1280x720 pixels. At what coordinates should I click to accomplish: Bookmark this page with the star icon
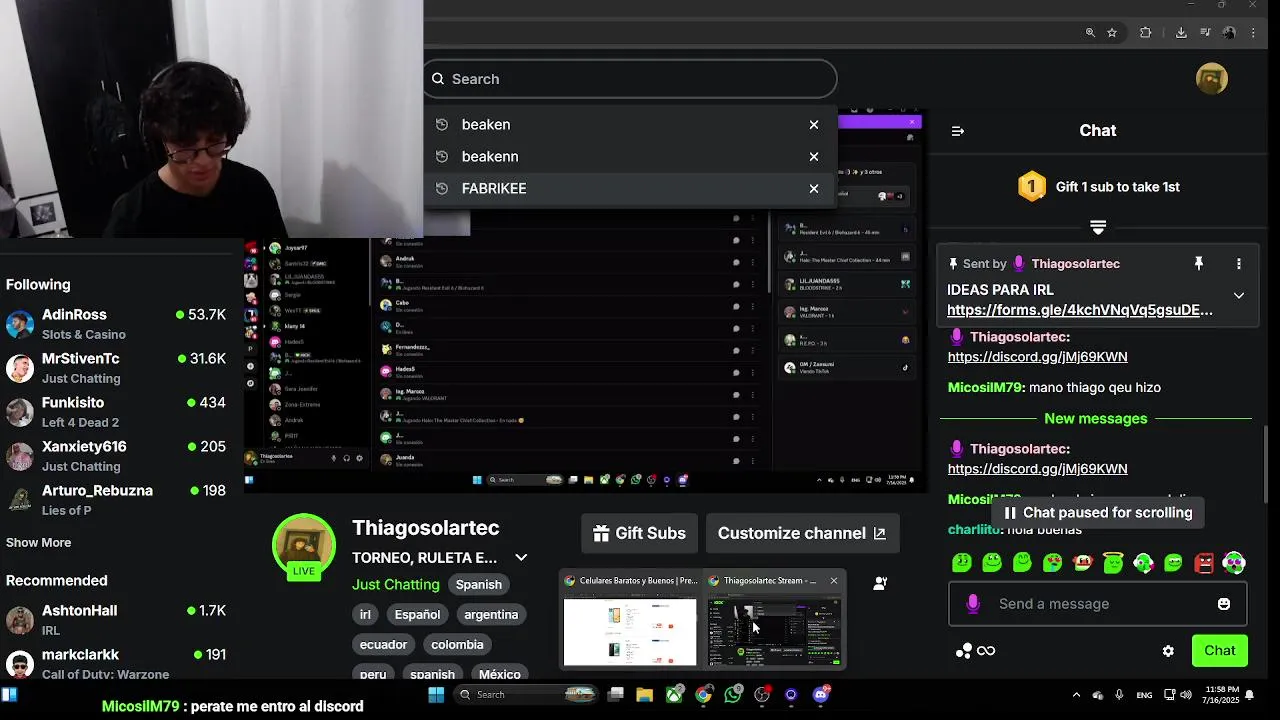click(x=1112, y=33)
